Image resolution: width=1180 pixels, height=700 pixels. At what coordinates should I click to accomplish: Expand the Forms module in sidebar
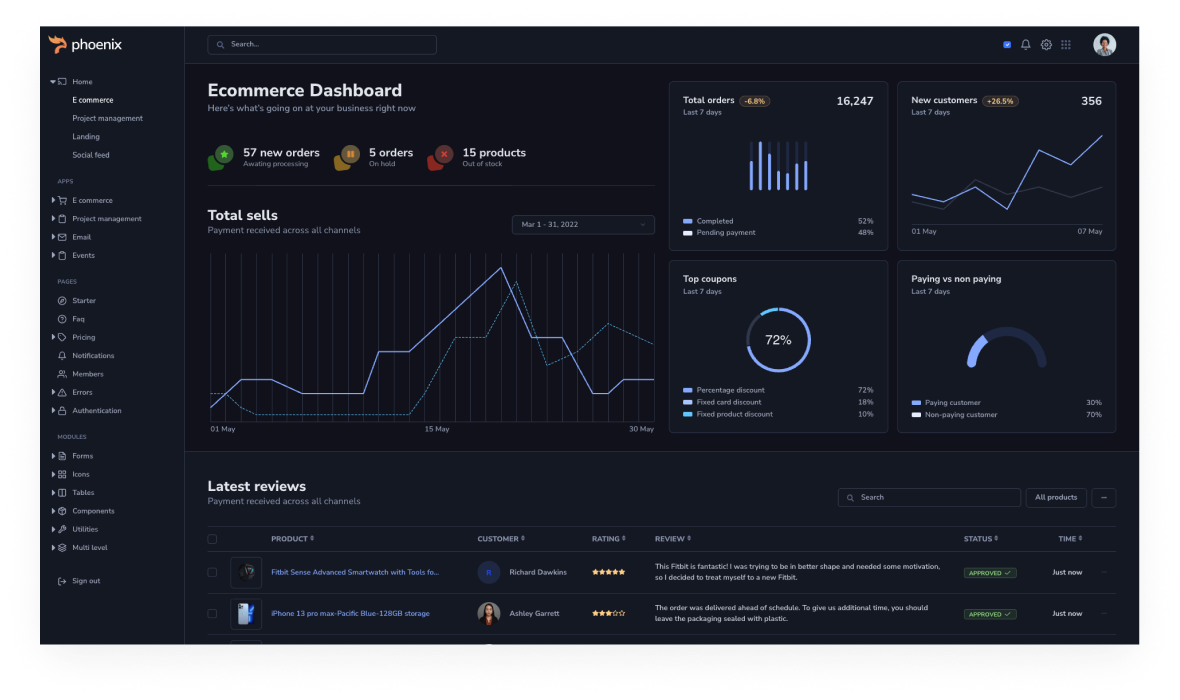click(x=82, y=456)
